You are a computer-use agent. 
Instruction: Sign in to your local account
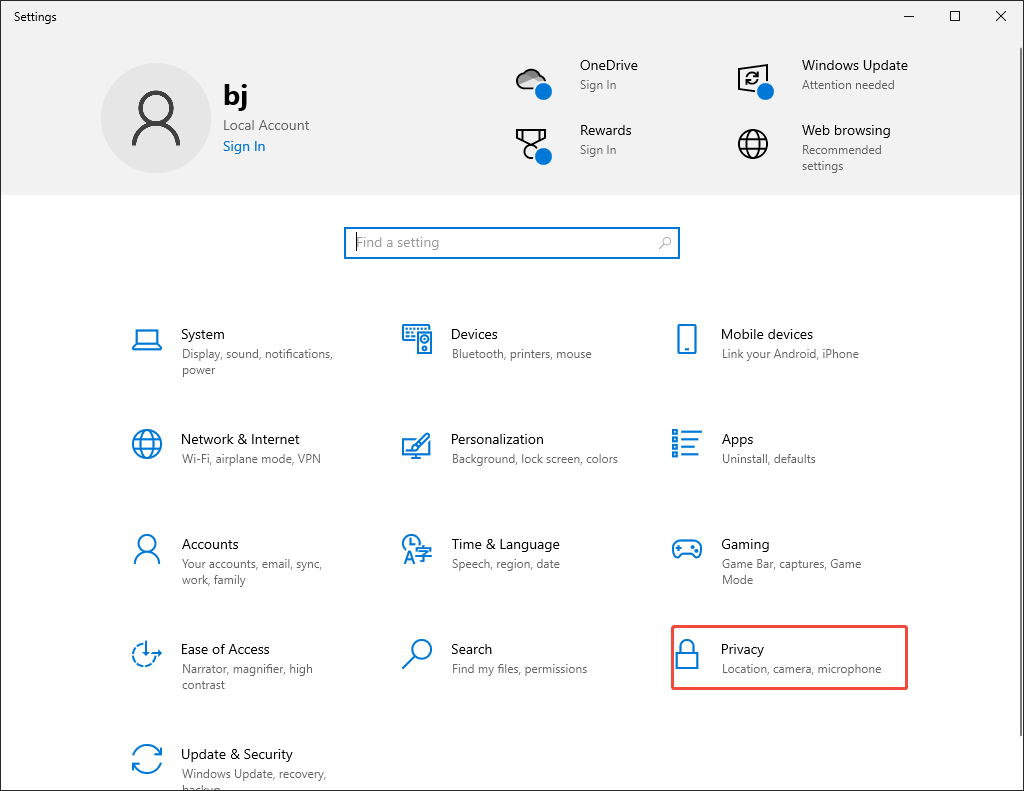click(x=244, y=145)
